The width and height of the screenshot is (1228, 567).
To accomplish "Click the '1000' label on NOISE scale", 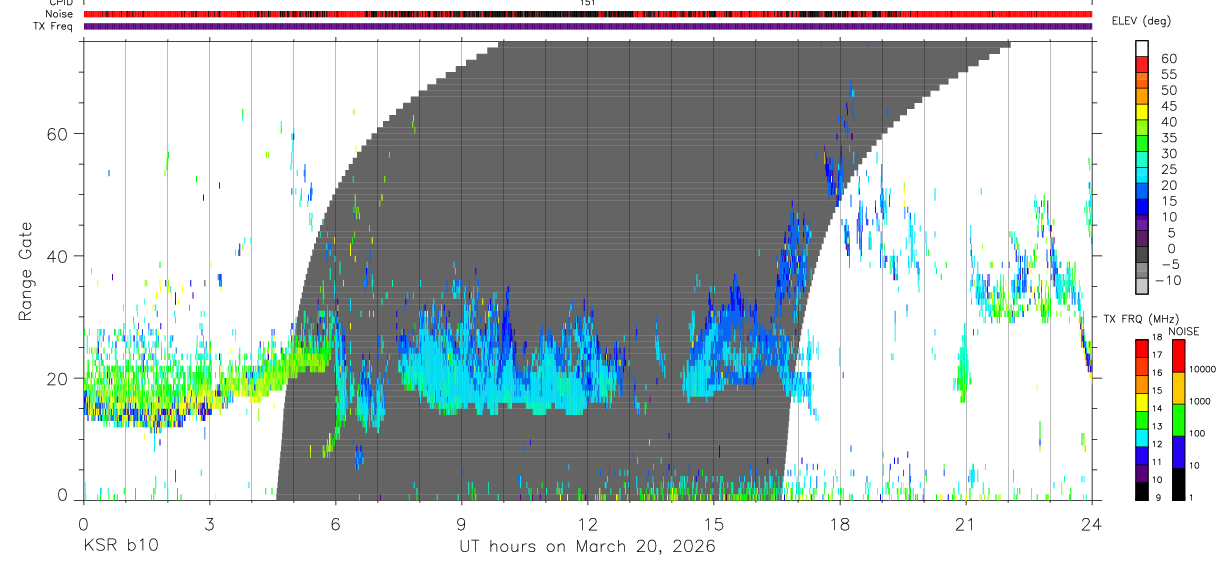I will coord(1201,400).
